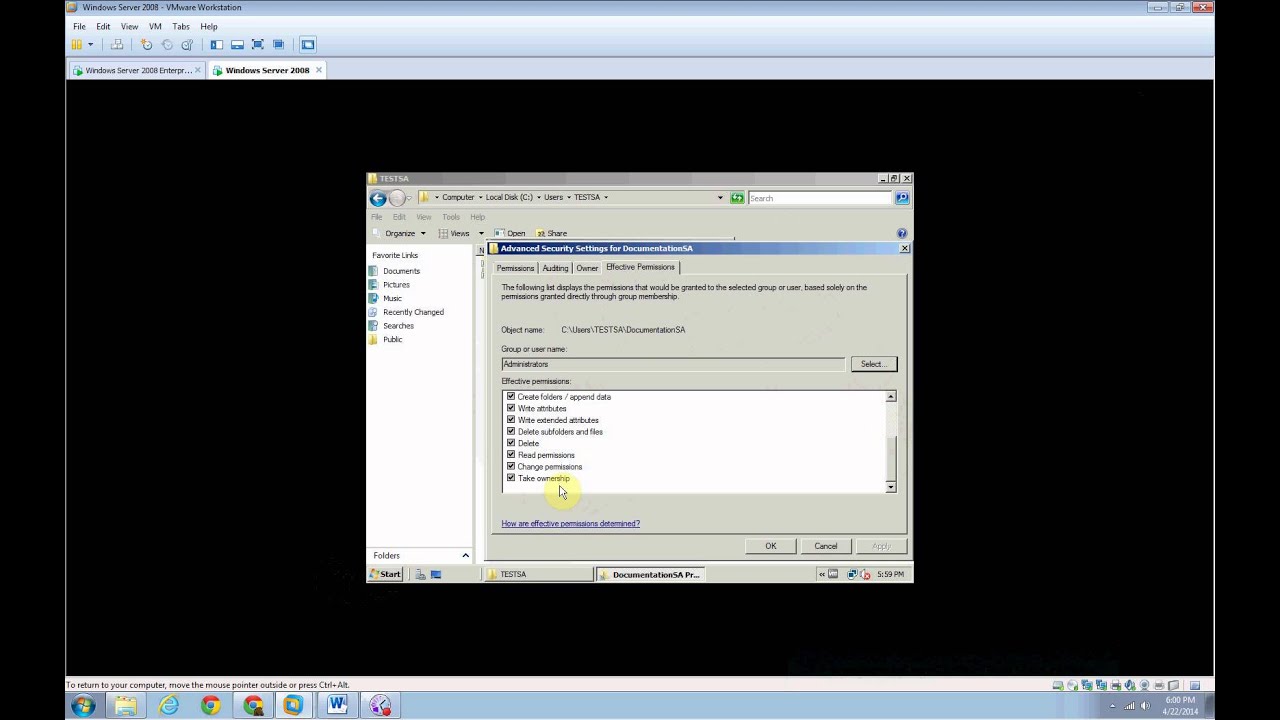Show hidden guest tray icons chevron

coord(822,574)
